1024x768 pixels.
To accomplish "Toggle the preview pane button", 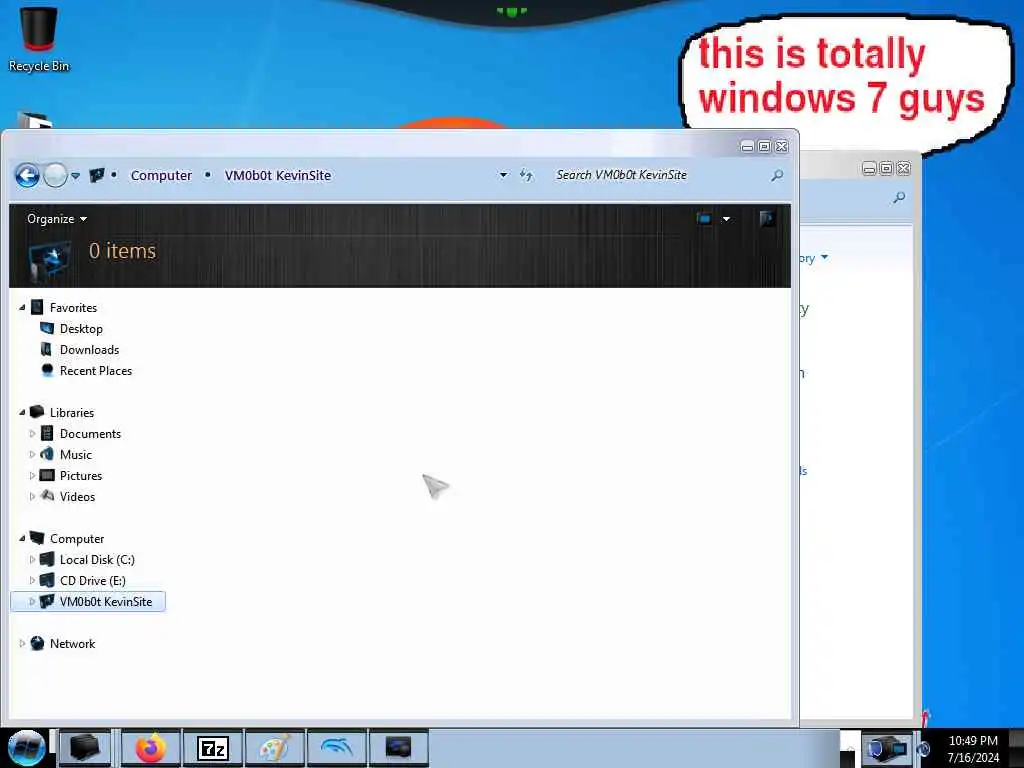I will tap(767, 219).
